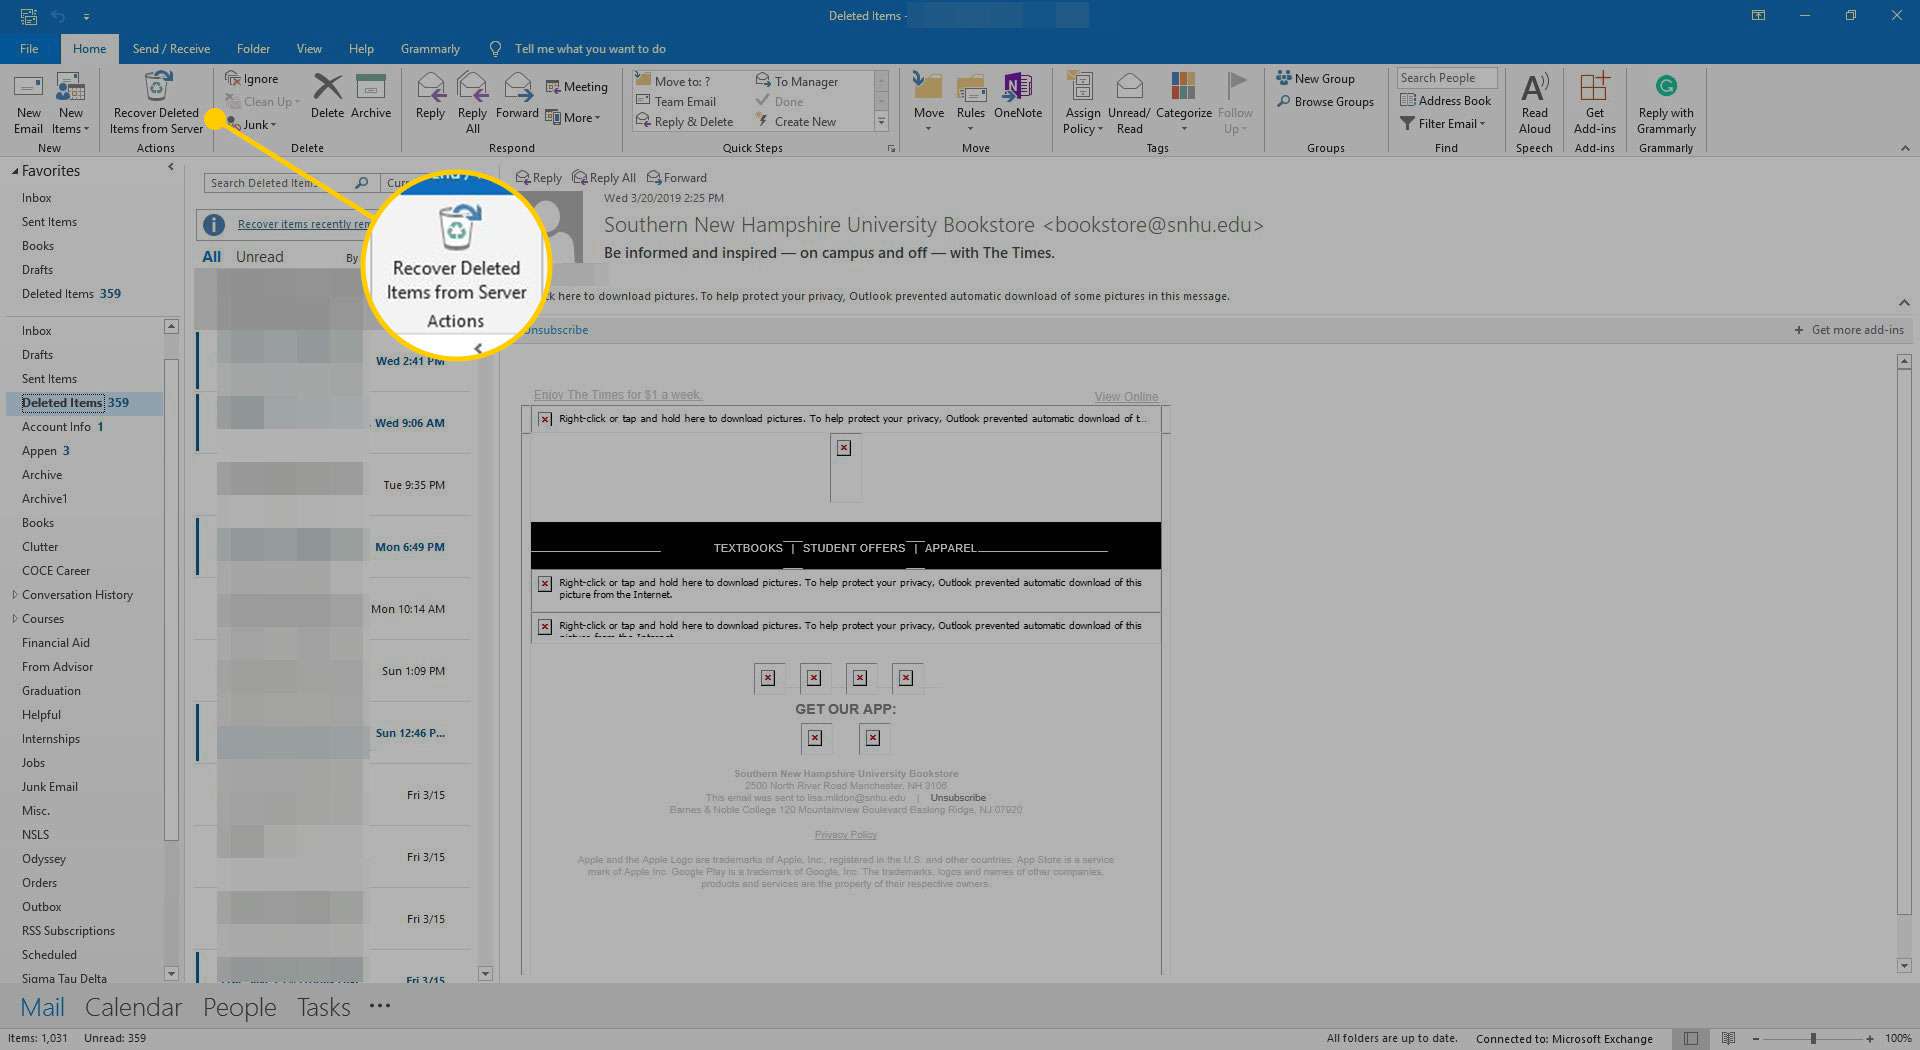The image size is (1920, 1050).
Task: Minimize the folder pane with chevron
Action: tap(171, 167)
